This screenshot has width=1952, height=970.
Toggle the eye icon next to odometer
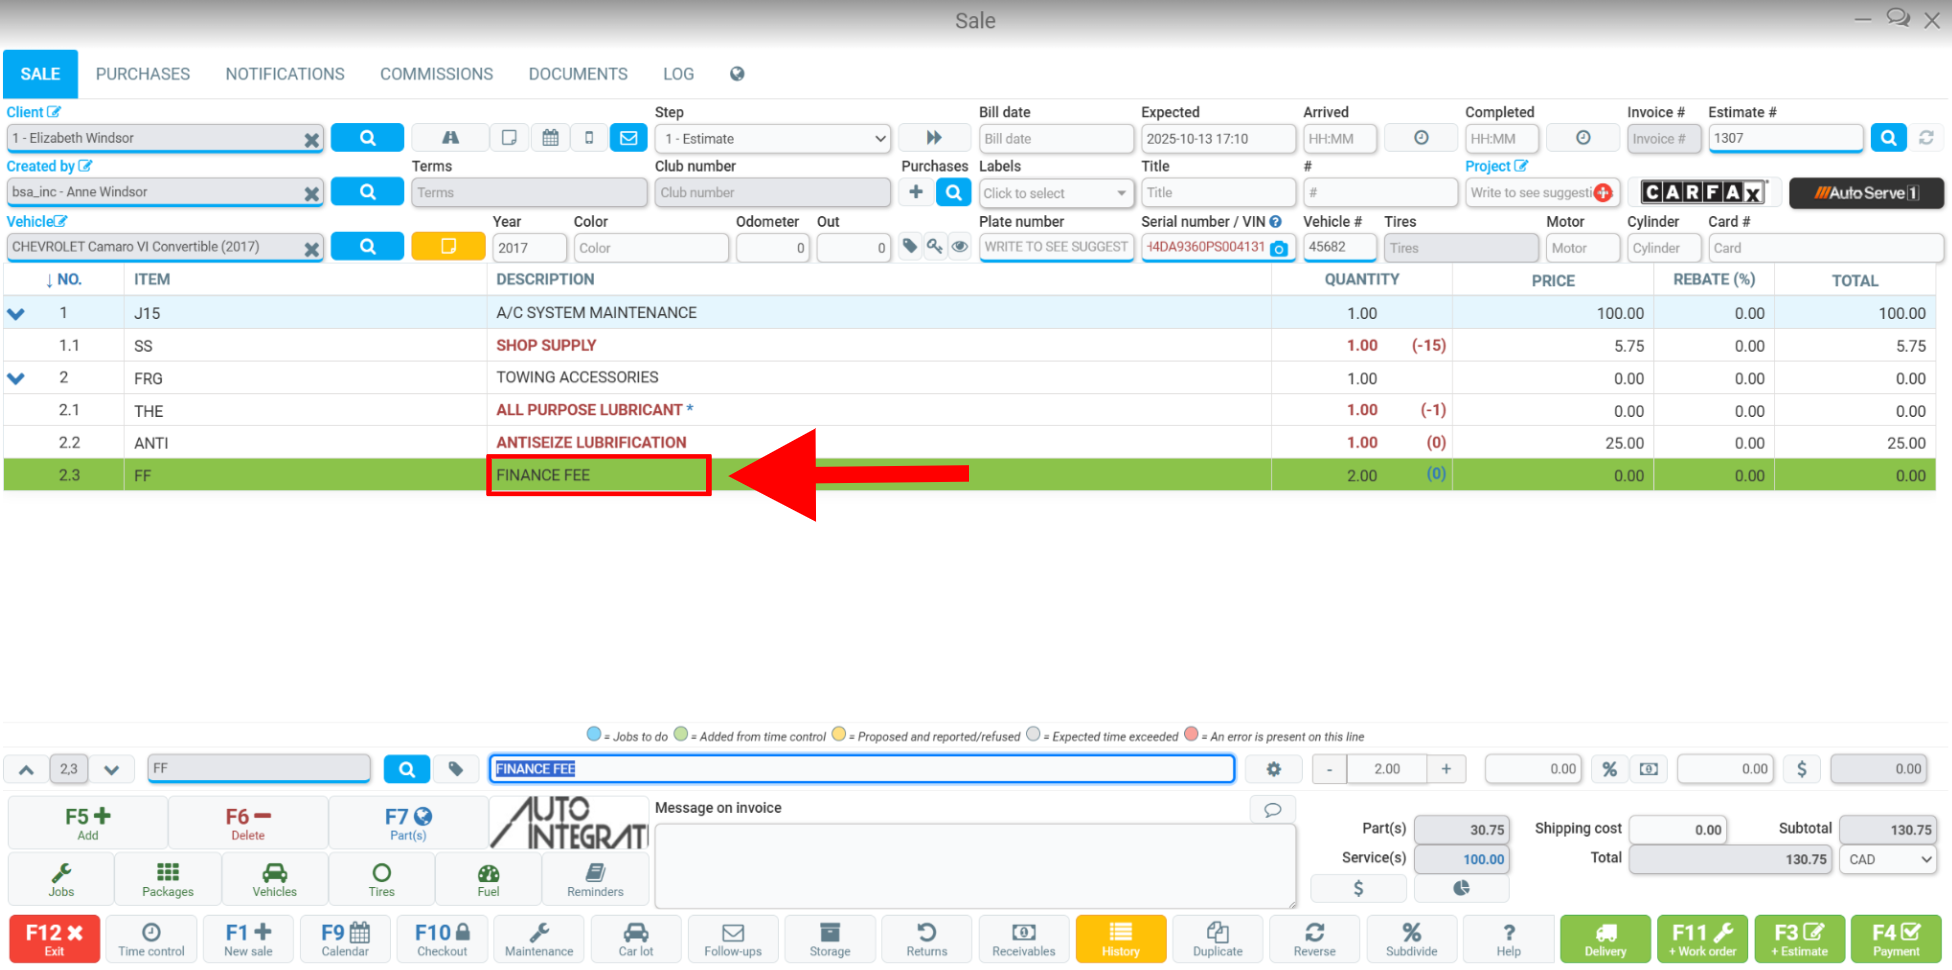pyautogui.click(x=960, y=246)
